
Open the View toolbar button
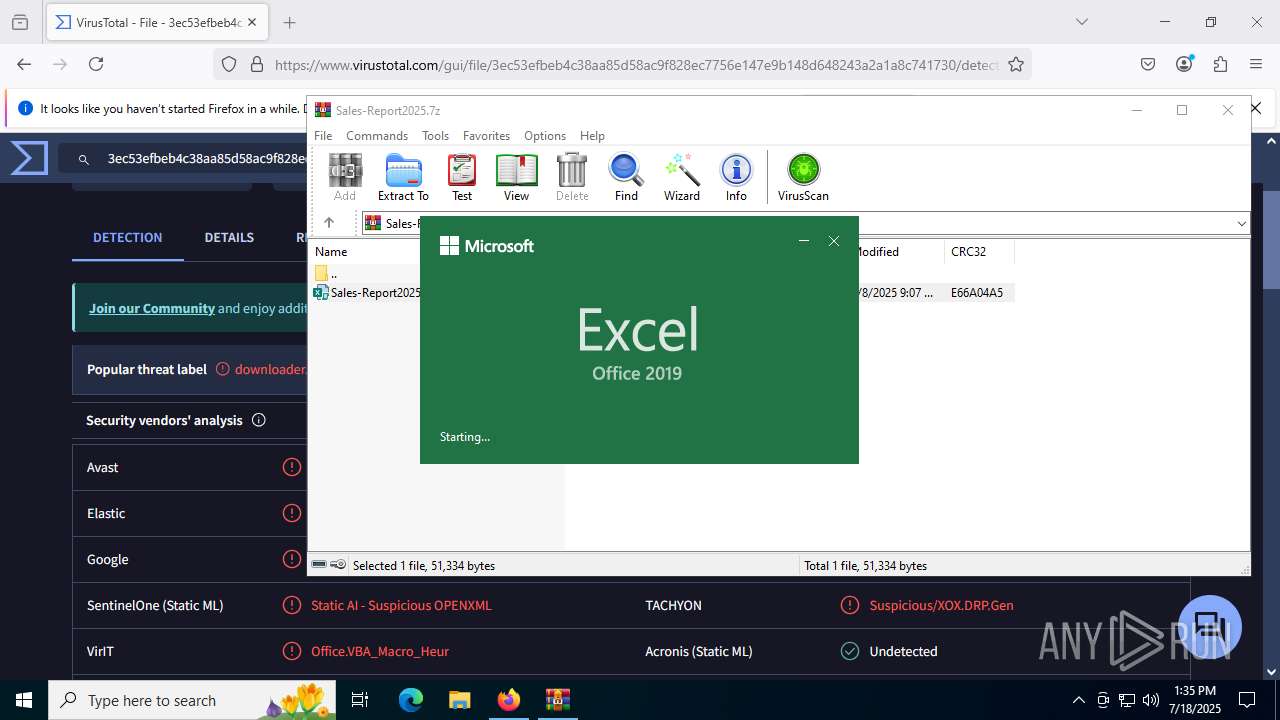tap(516, 178)
